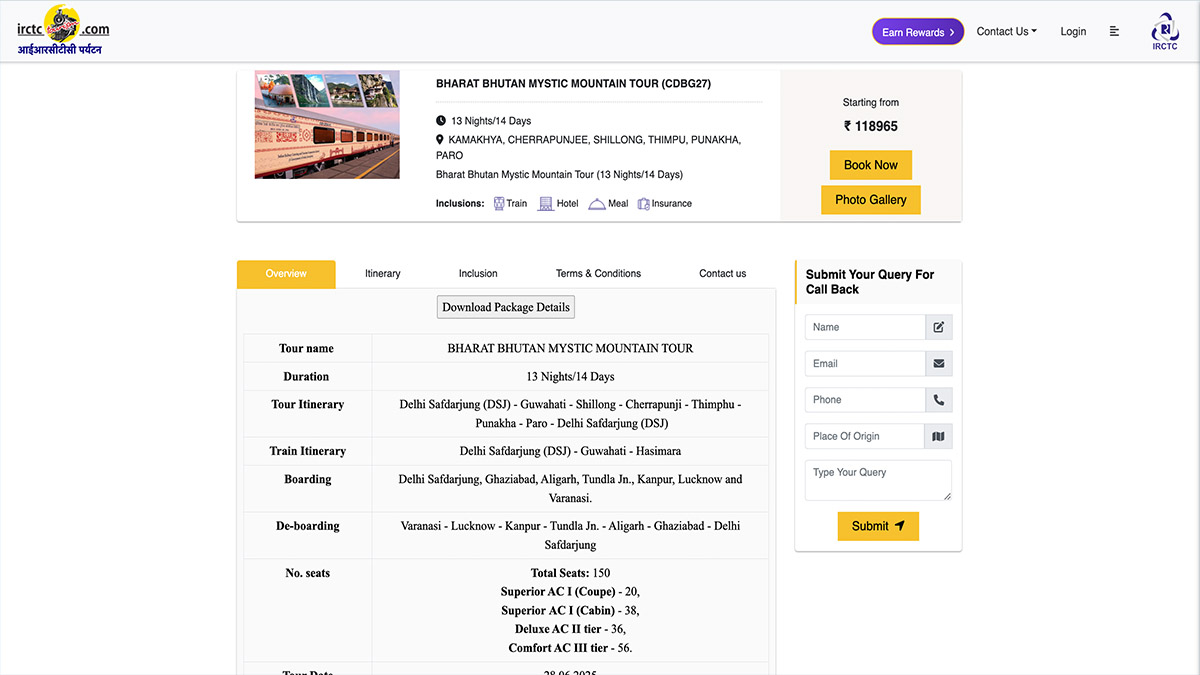Click the Email input field
The image size is (1200, 675).
tap(866, 363)
